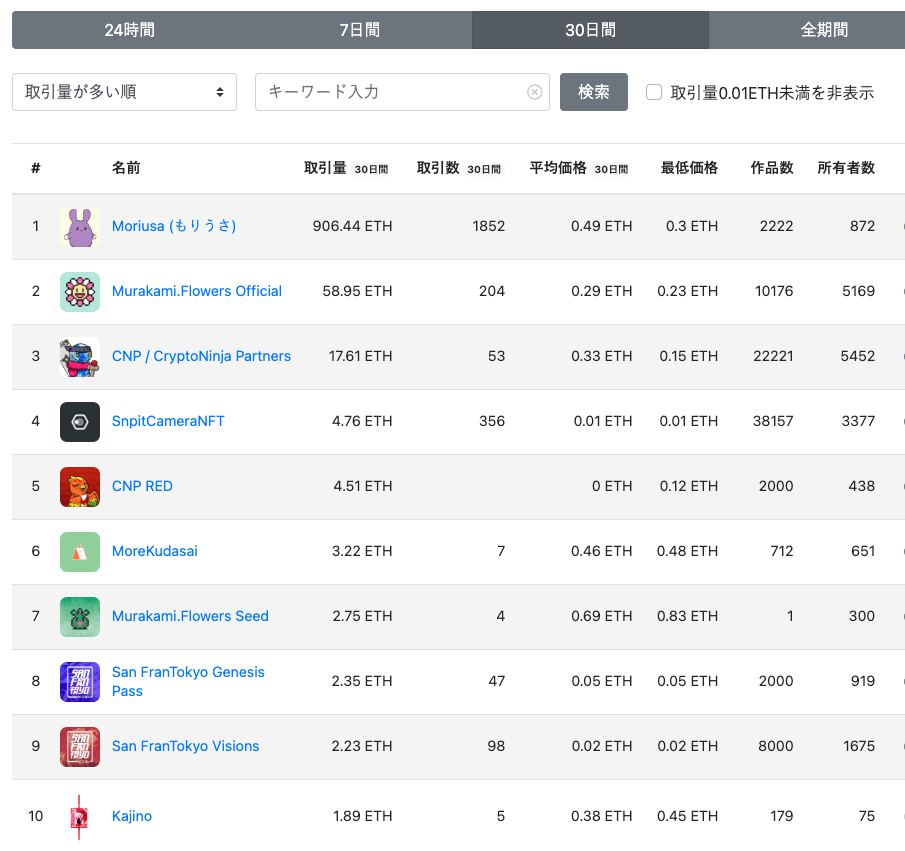Click the 17.61 ETH volume value

coord(360,356)
